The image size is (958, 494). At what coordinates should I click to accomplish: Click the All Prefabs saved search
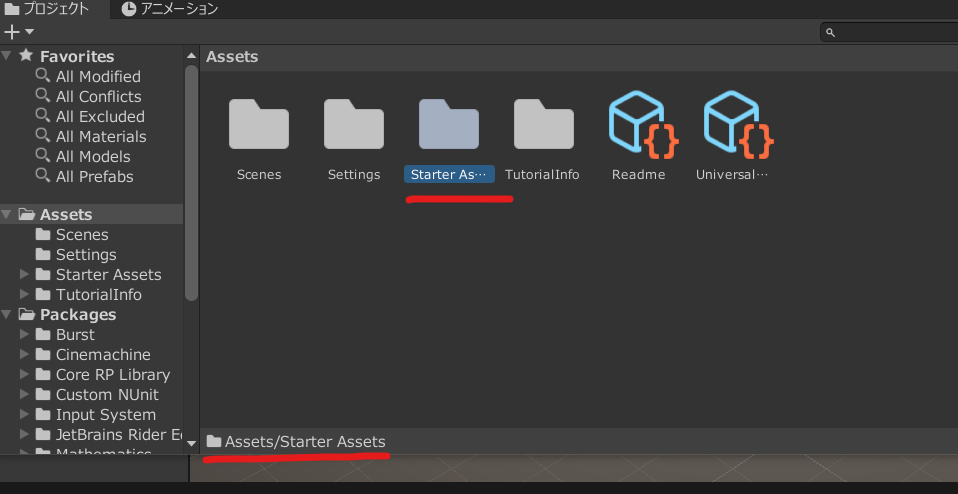94,176
